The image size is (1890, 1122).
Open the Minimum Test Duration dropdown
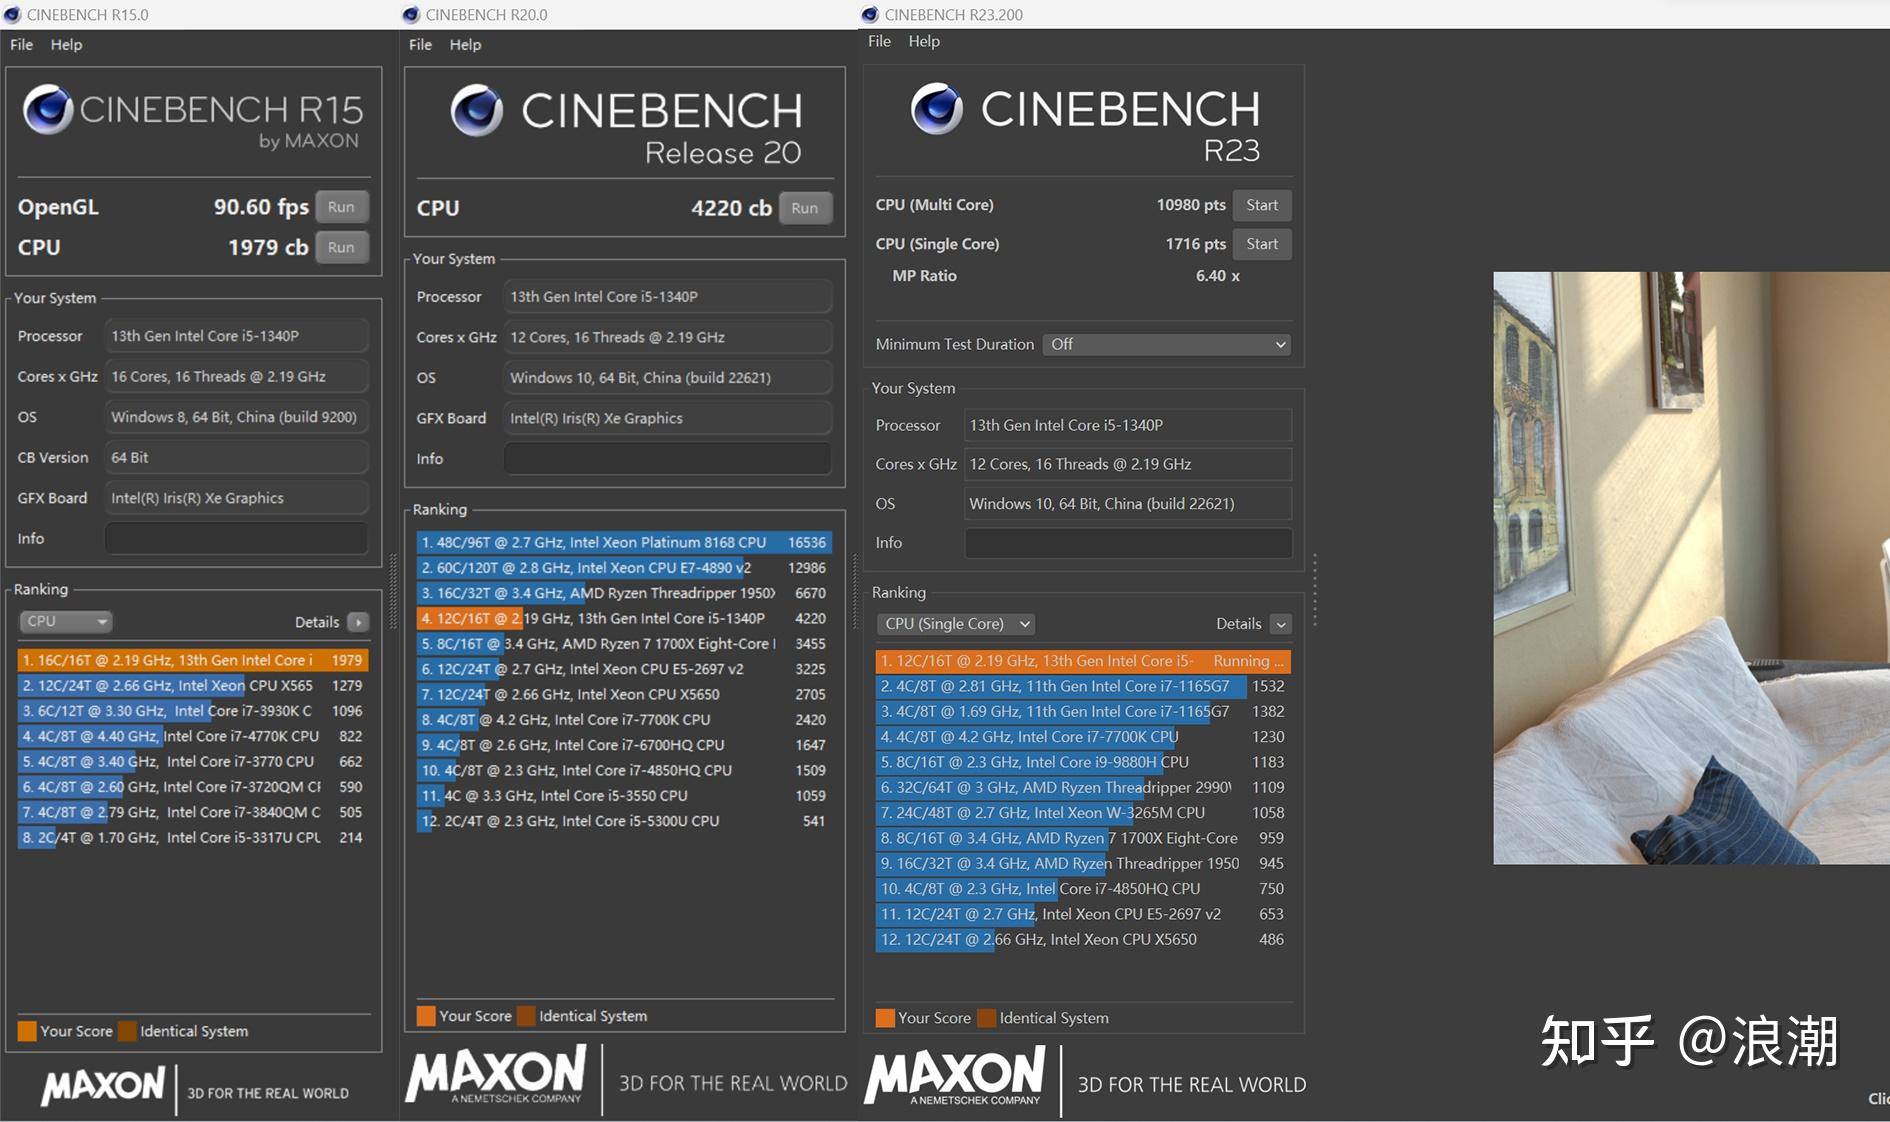(1167, 344)
